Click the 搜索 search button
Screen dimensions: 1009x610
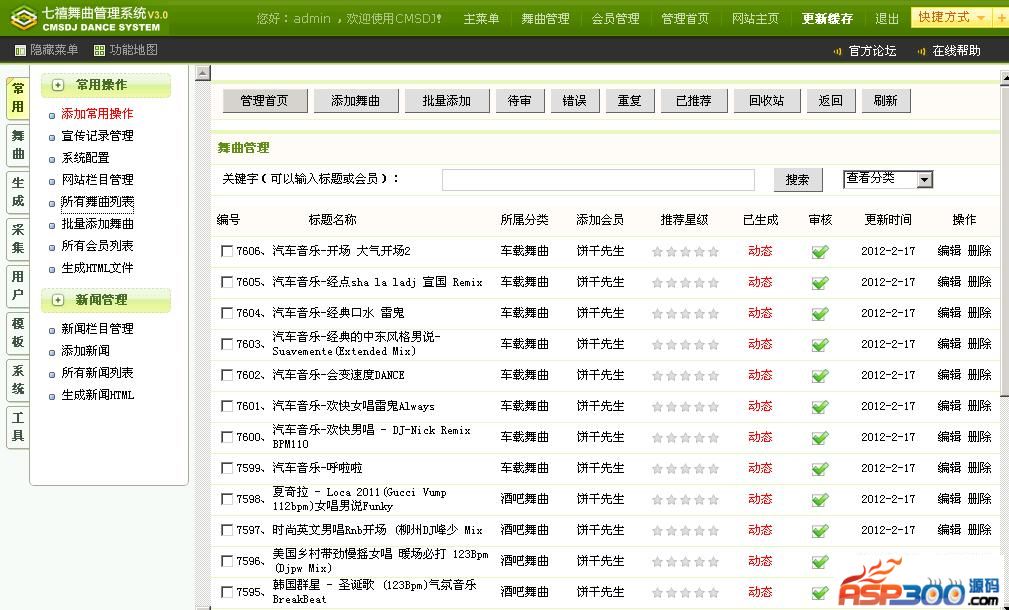click(797, 180)
